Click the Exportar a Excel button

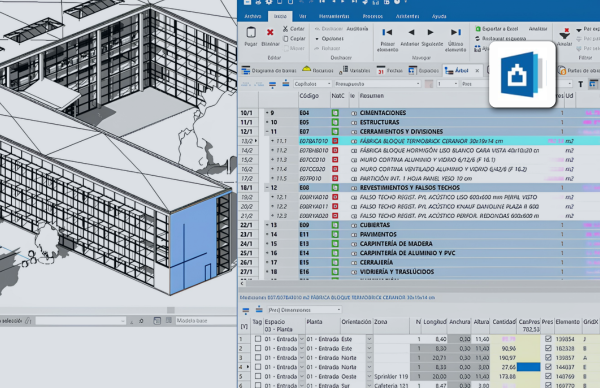click(496, 29)
